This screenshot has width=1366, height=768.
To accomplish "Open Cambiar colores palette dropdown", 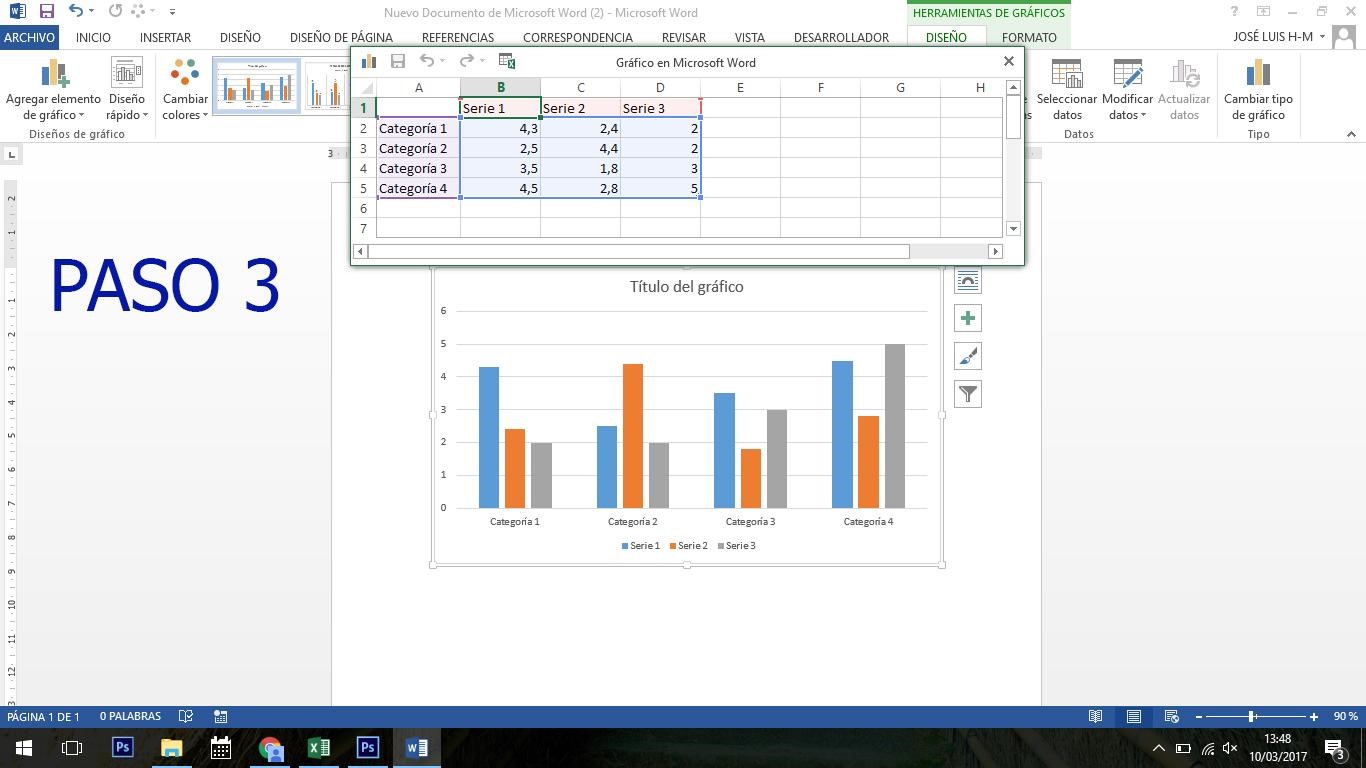I will [185, 89].
